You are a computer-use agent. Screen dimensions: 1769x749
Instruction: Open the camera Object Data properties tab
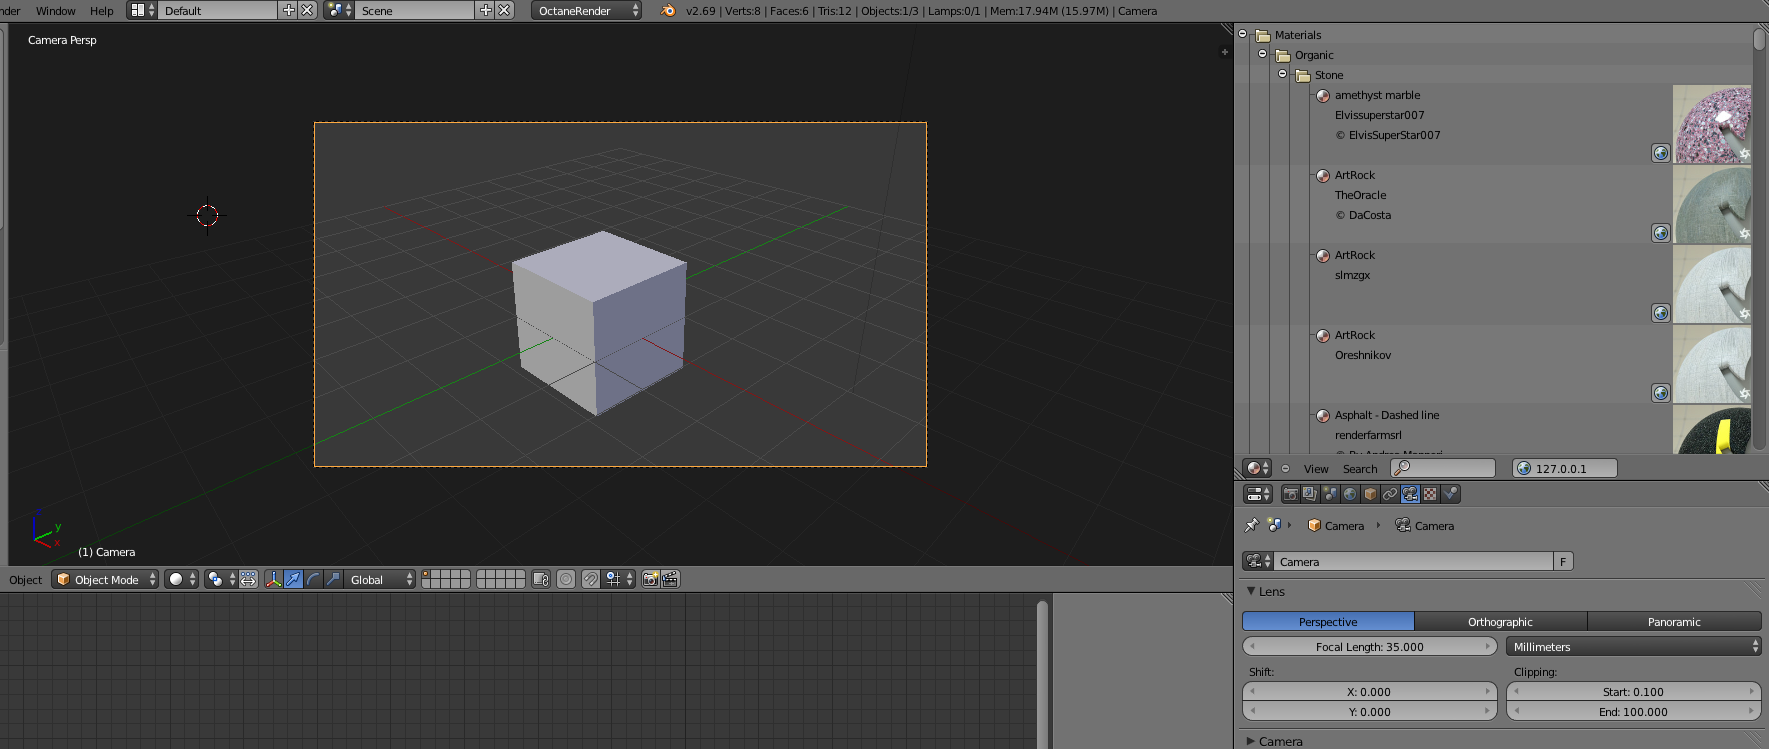(x=1410, y=494)
